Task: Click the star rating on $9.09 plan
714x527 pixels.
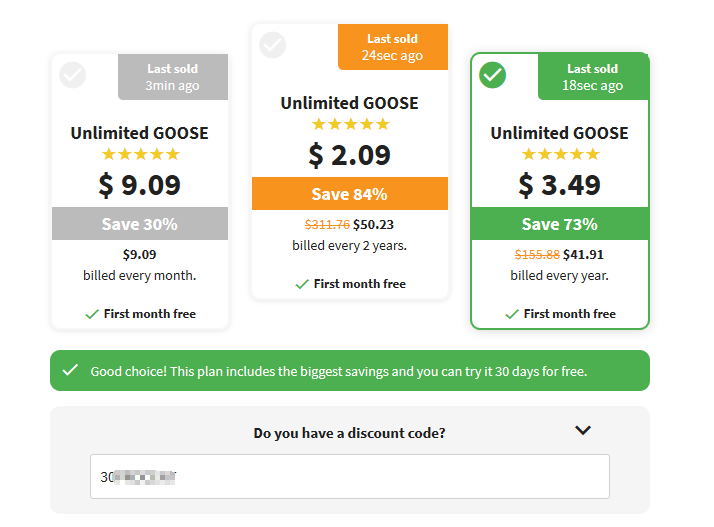Action: click(140, 154)
